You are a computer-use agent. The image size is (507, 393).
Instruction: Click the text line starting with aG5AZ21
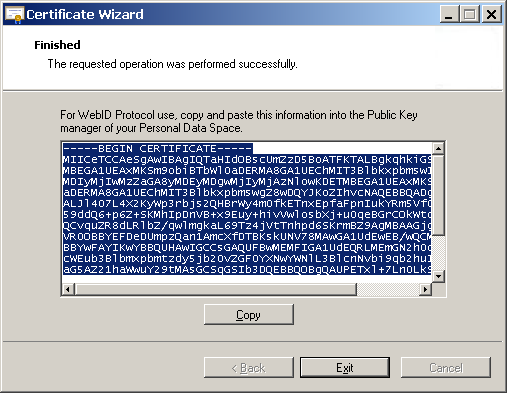247,269
